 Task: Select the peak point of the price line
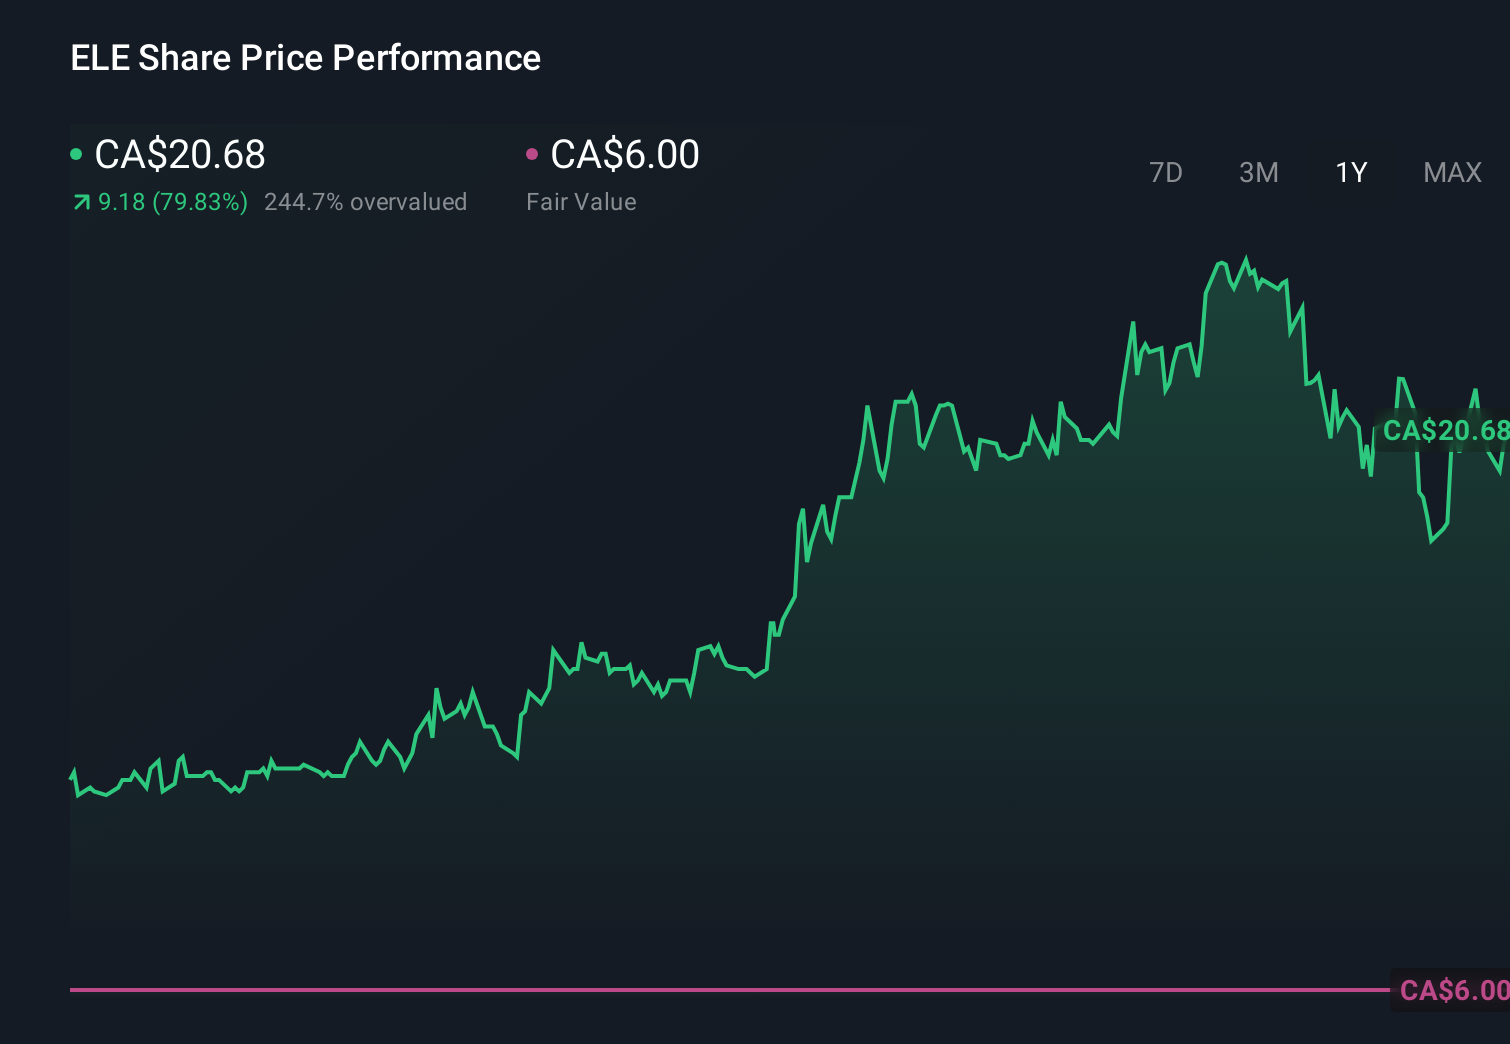[x=1245, y=260]
